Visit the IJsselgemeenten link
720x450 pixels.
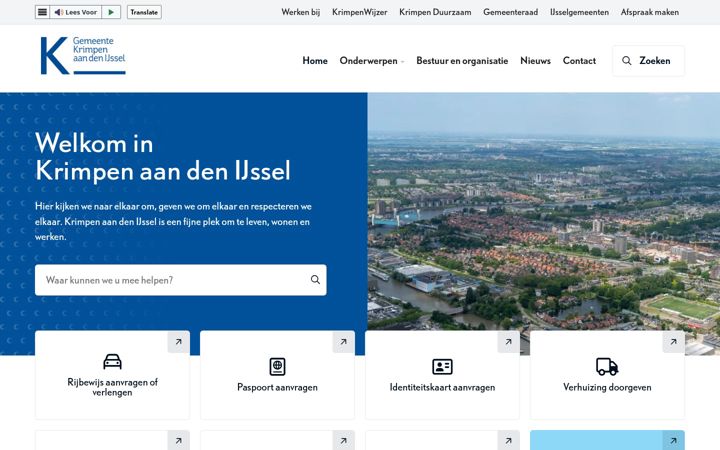pos(579,12)
